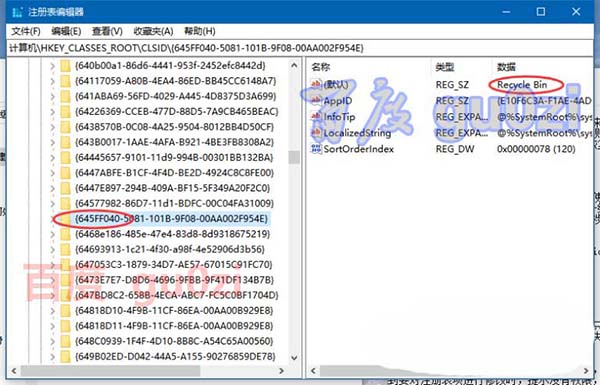The height and width of the screenshot is (385, 600).
Task: Click the DWORD icon of SortOrderIndex
Action: click(x=316, y=149)
